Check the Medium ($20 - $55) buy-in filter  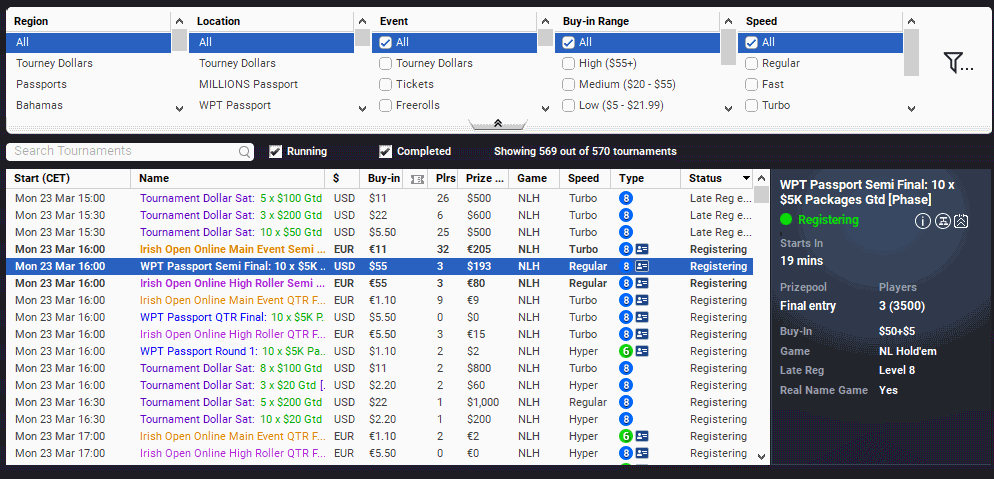tap(568, 84)
